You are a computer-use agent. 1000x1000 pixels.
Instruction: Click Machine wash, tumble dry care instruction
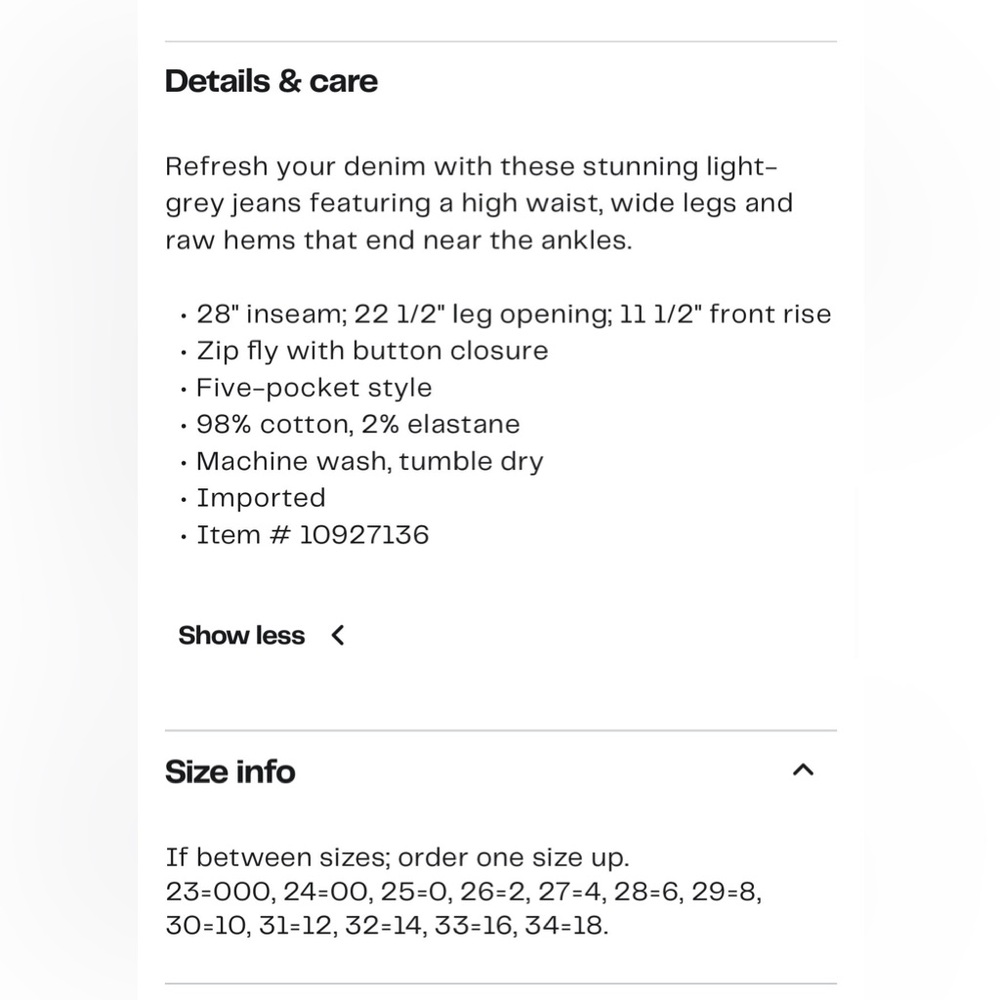pyautogui.click(x=370, y=461)
